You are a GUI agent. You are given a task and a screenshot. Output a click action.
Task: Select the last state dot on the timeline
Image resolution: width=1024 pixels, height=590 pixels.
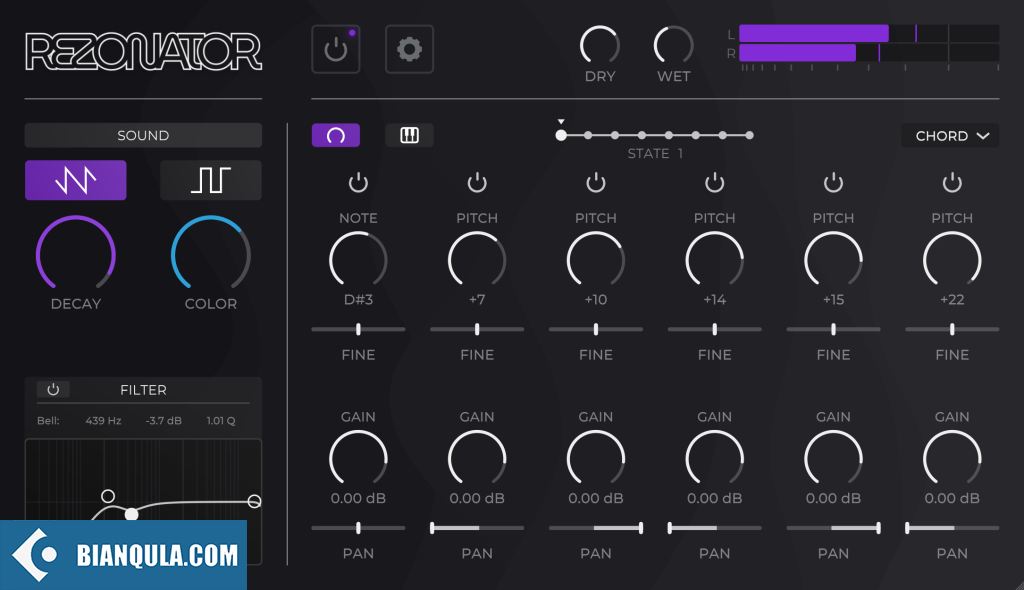[750, 135]
